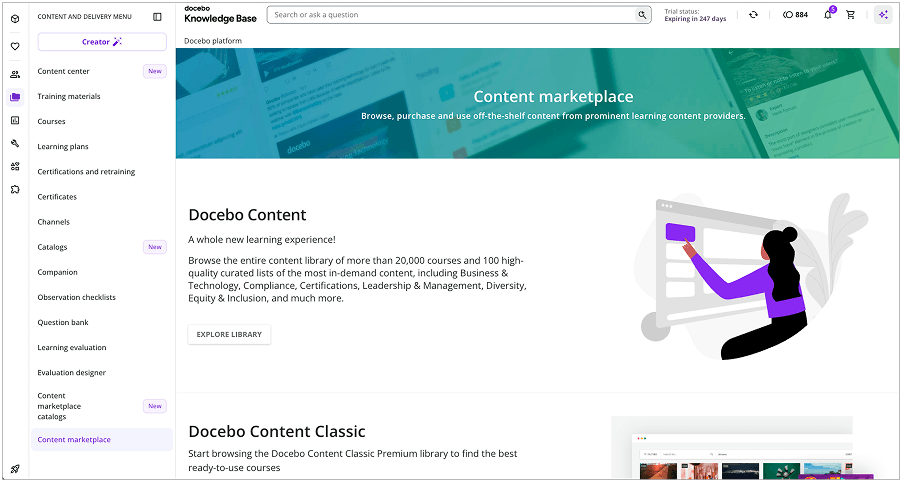Open Certifications and retraining item
Image resolution: width=902 pixels, height=482 pixels.
[102, 171]
